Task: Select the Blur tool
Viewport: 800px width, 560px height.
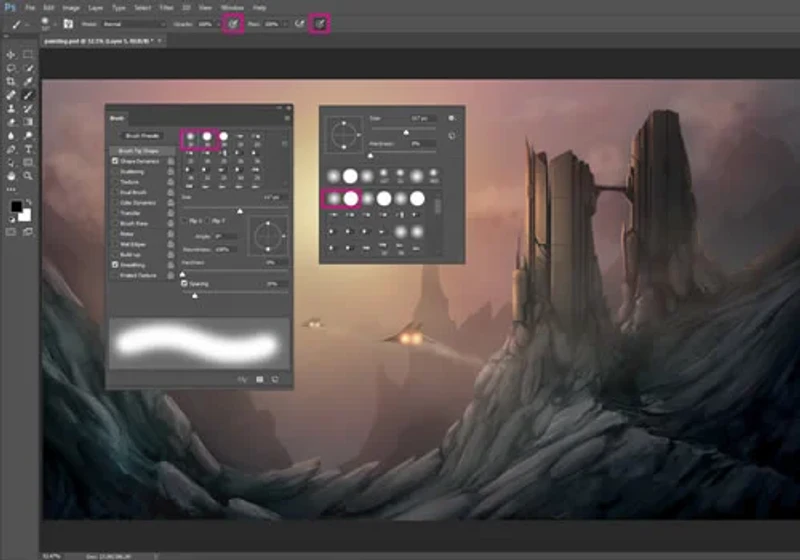Action: 11,136
